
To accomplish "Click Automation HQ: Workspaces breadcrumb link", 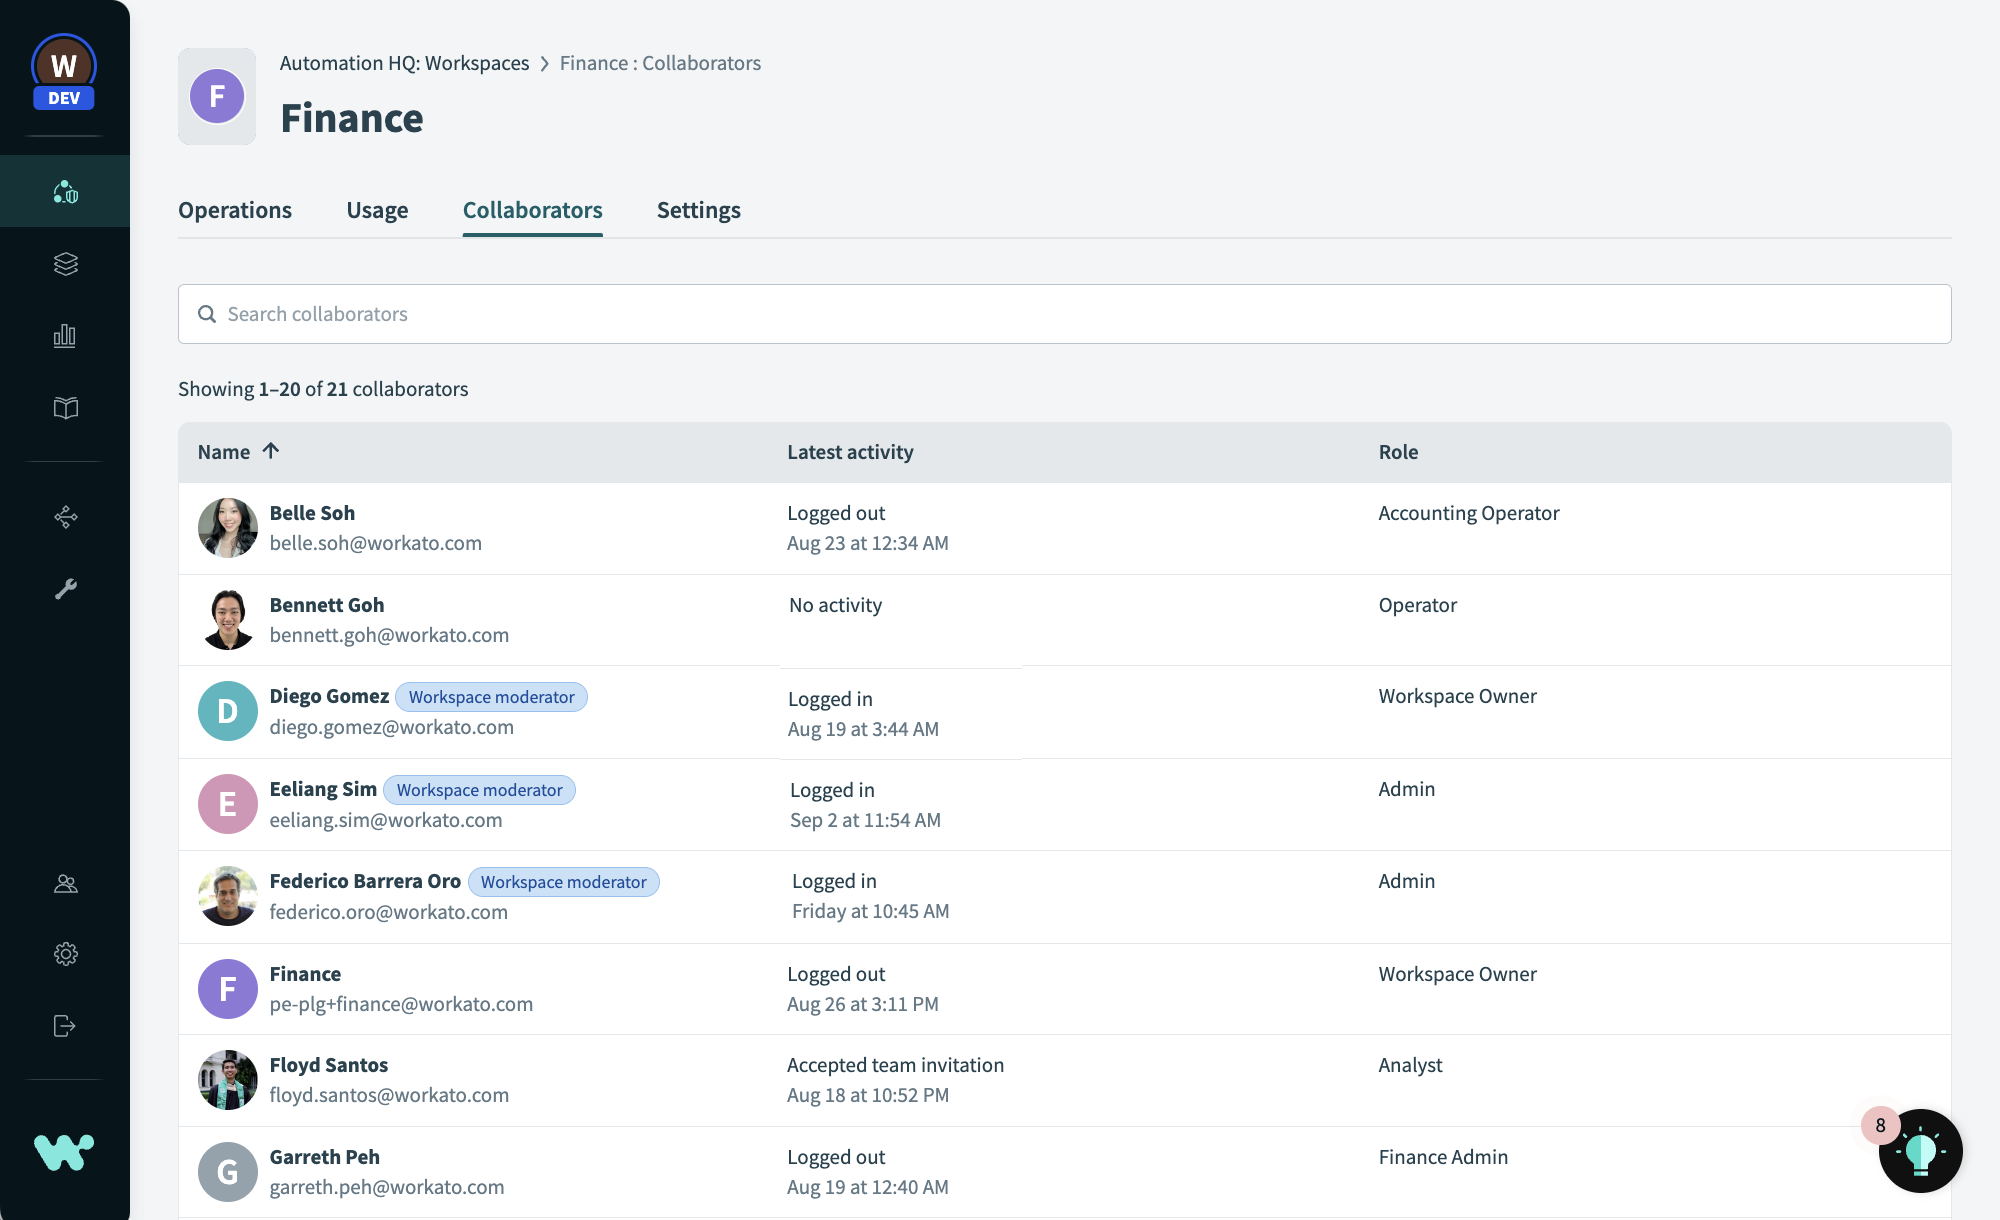I will [x=404, y=63].
